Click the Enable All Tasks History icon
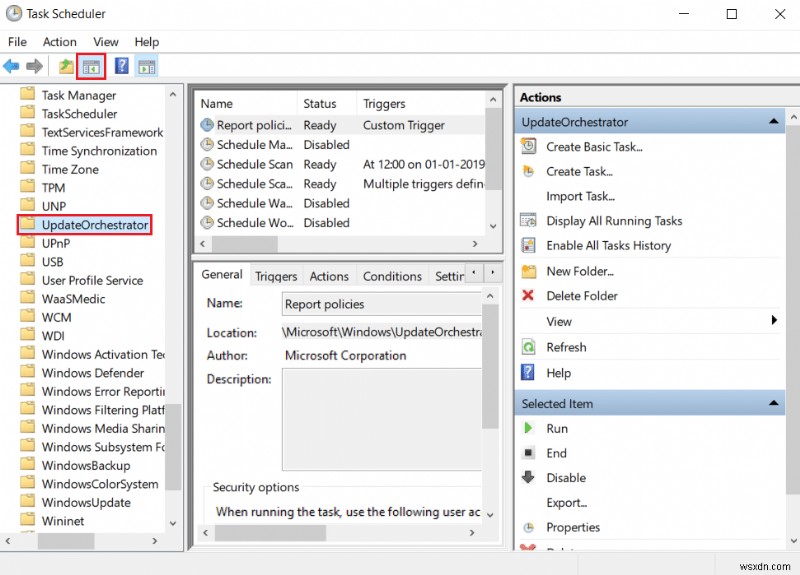Viewport: 800px width, 575px height. [x=528, y=245]
